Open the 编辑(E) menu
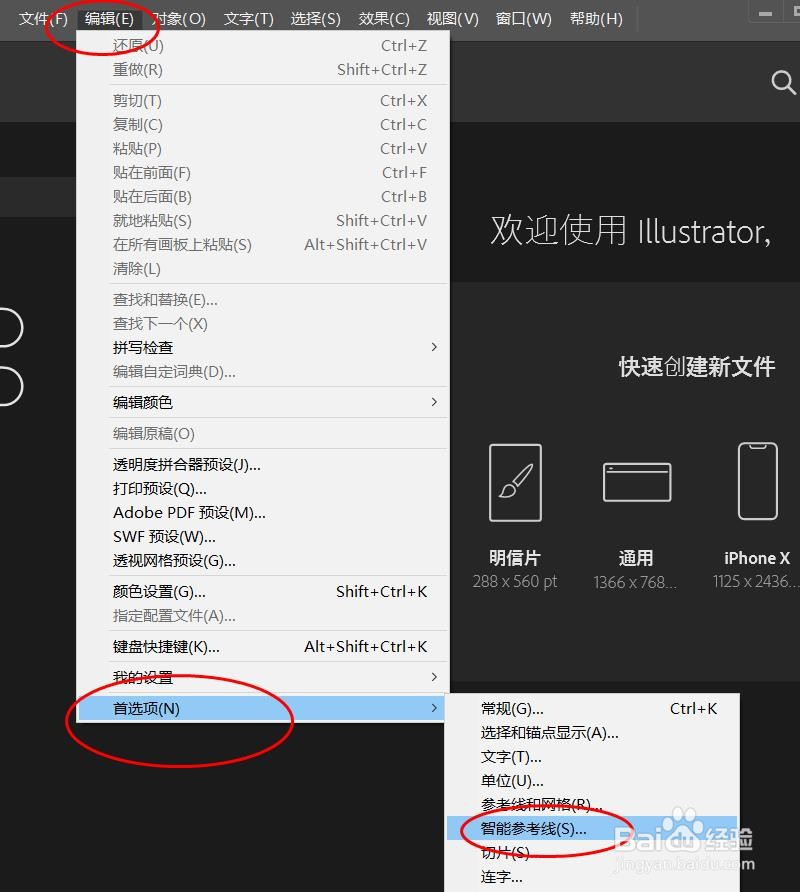Viewport: 800px width, 892px height. pyautogui.click(x=109, y=19)
